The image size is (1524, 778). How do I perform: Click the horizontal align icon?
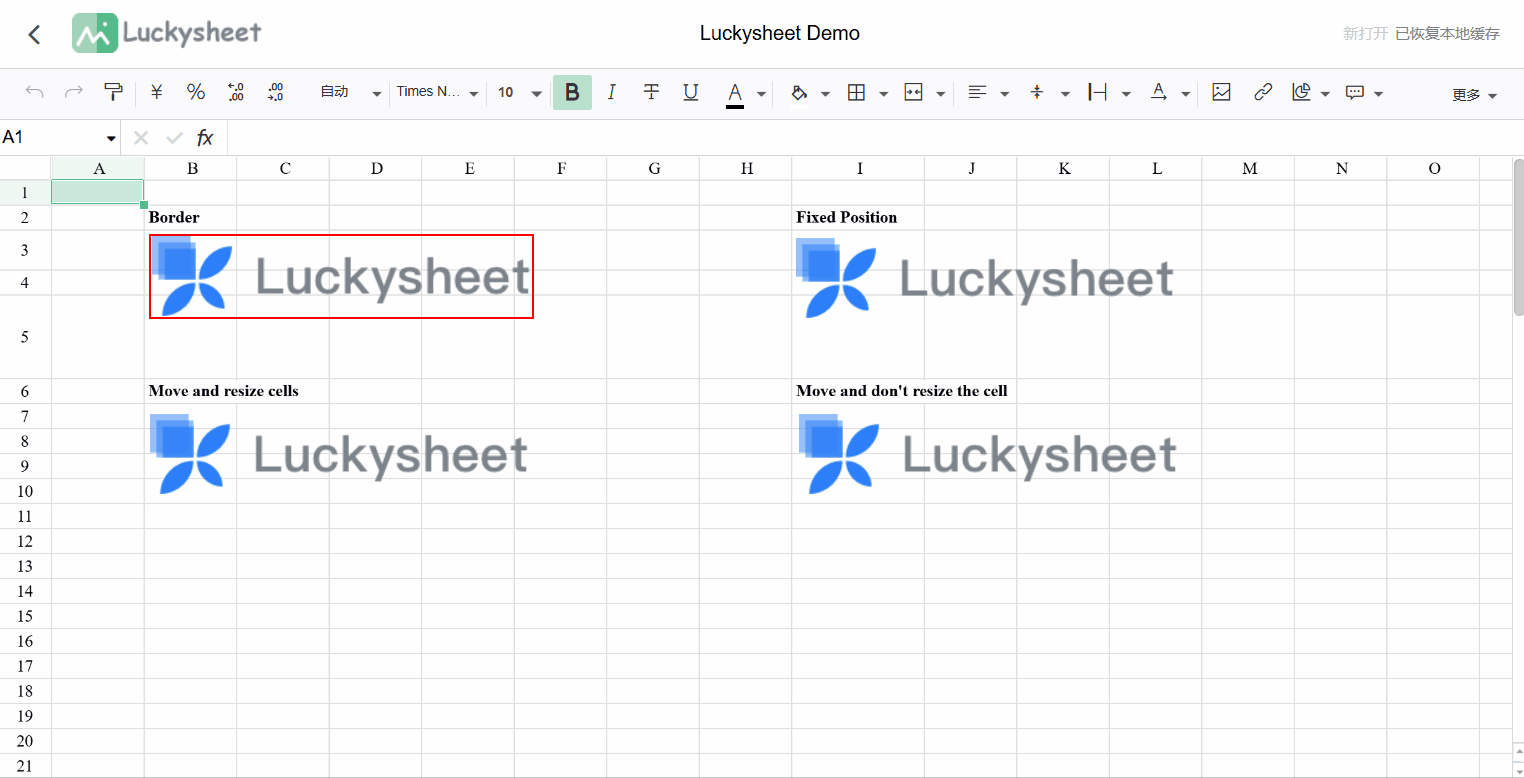tap(977, 92)
